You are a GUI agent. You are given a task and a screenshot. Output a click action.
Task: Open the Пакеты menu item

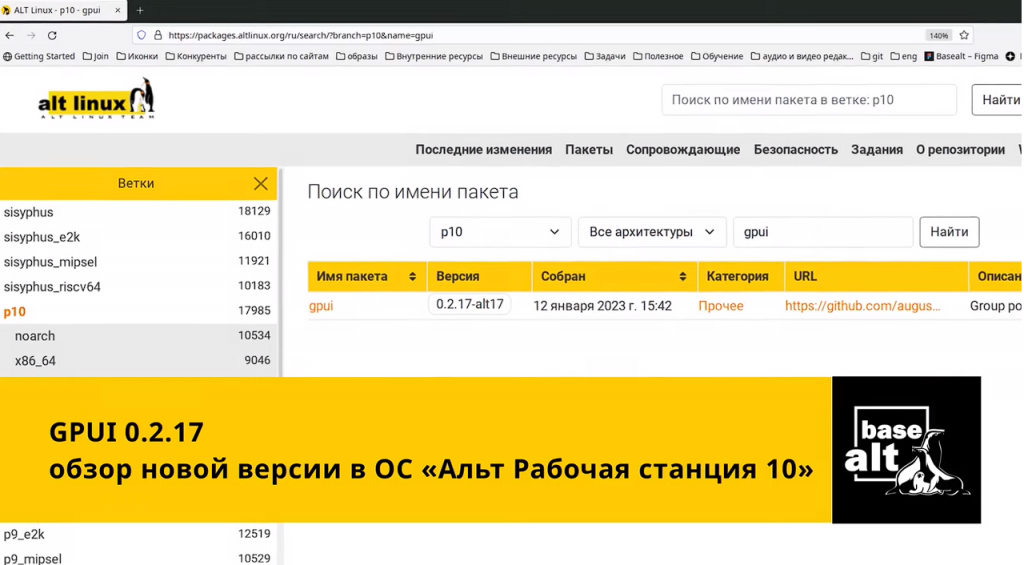[589, 150]
